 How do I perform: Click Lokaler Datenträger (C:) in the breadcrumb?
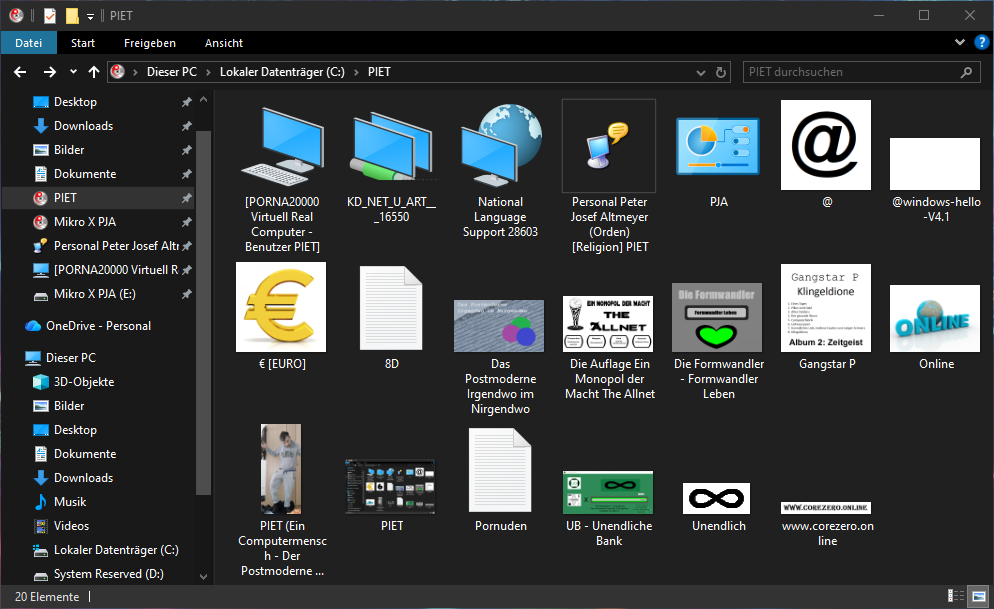tap(281, 72)
